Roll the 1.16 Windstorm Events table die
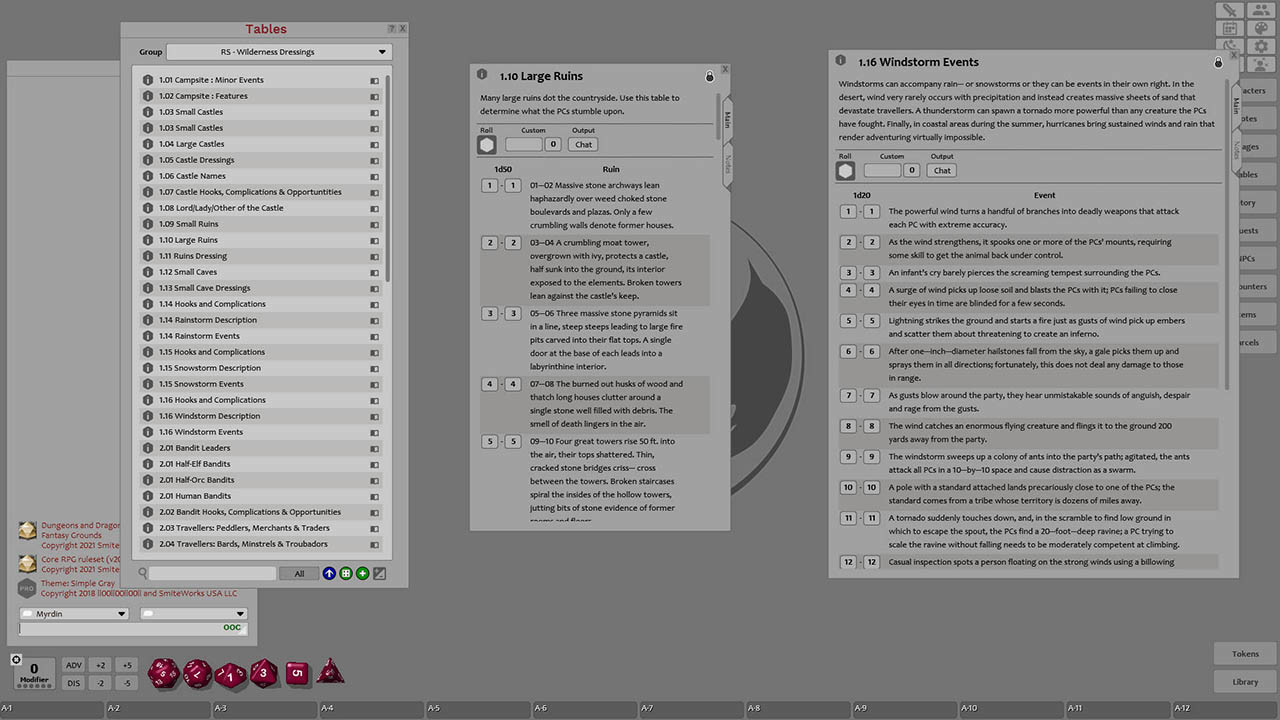This screenshot has width=1280, height=720. click(x=845, y=170)
